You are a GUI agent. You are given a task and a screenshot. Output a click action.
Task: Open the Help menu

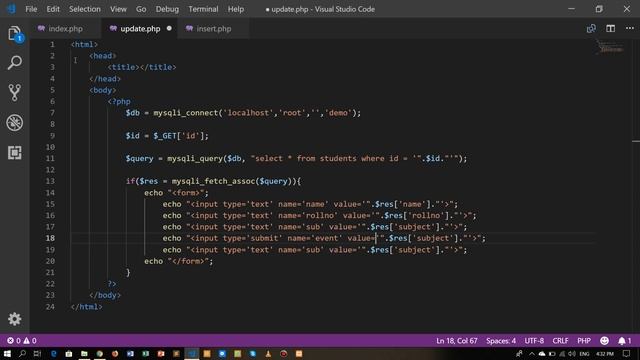click(x=236, y=9)
